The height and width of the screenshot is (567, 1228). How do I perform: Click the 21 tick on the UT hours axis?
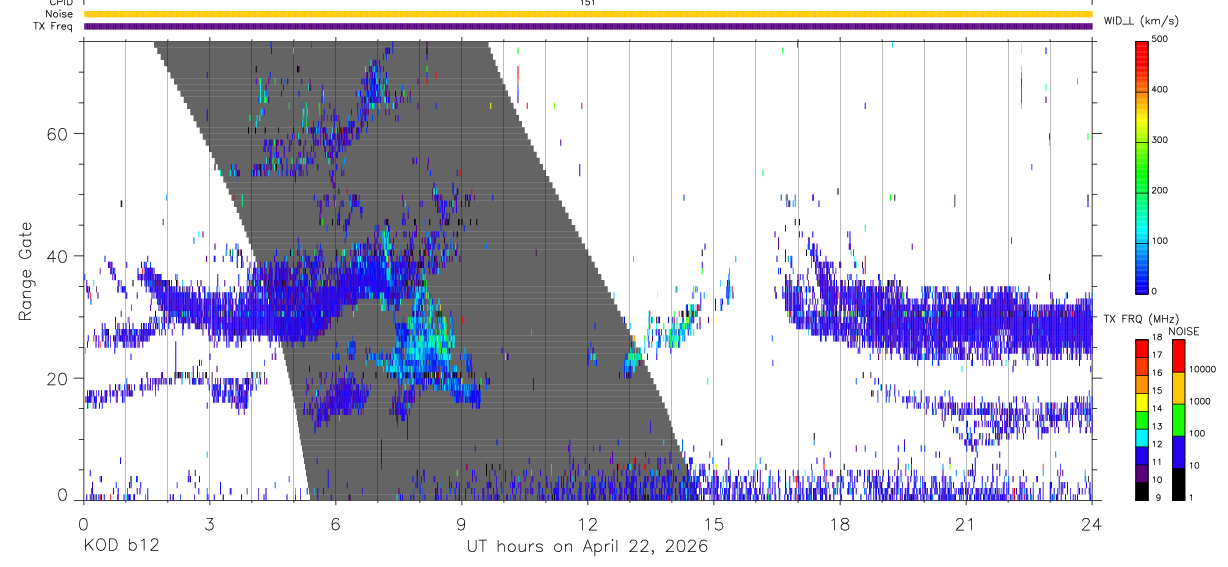[966, 524]
